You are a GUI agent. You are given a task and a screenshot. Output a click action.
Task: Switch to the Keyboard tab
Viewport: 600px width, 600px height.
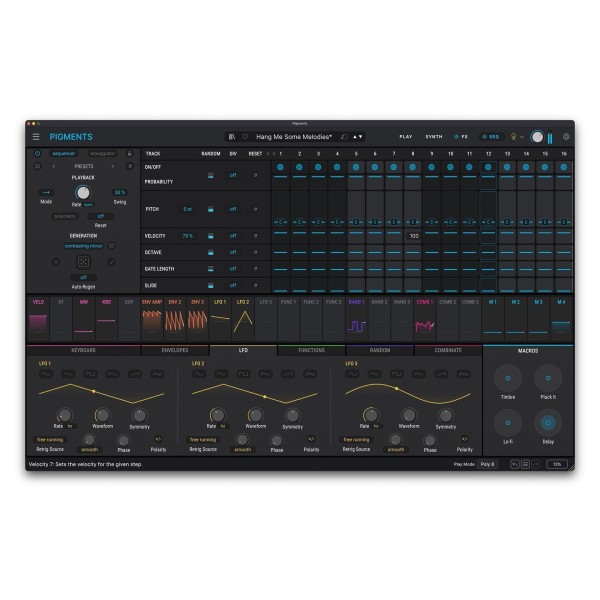83,350
